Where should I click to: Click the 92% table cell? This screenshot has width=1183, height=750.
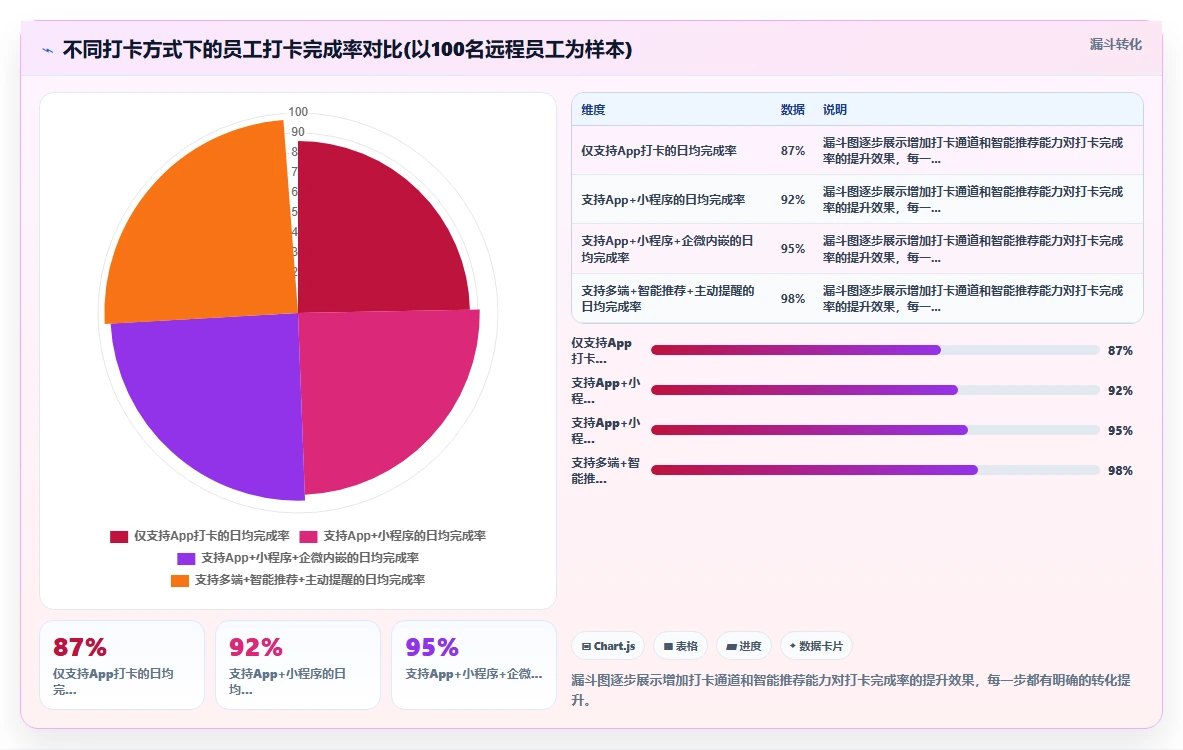coord(793,199)
